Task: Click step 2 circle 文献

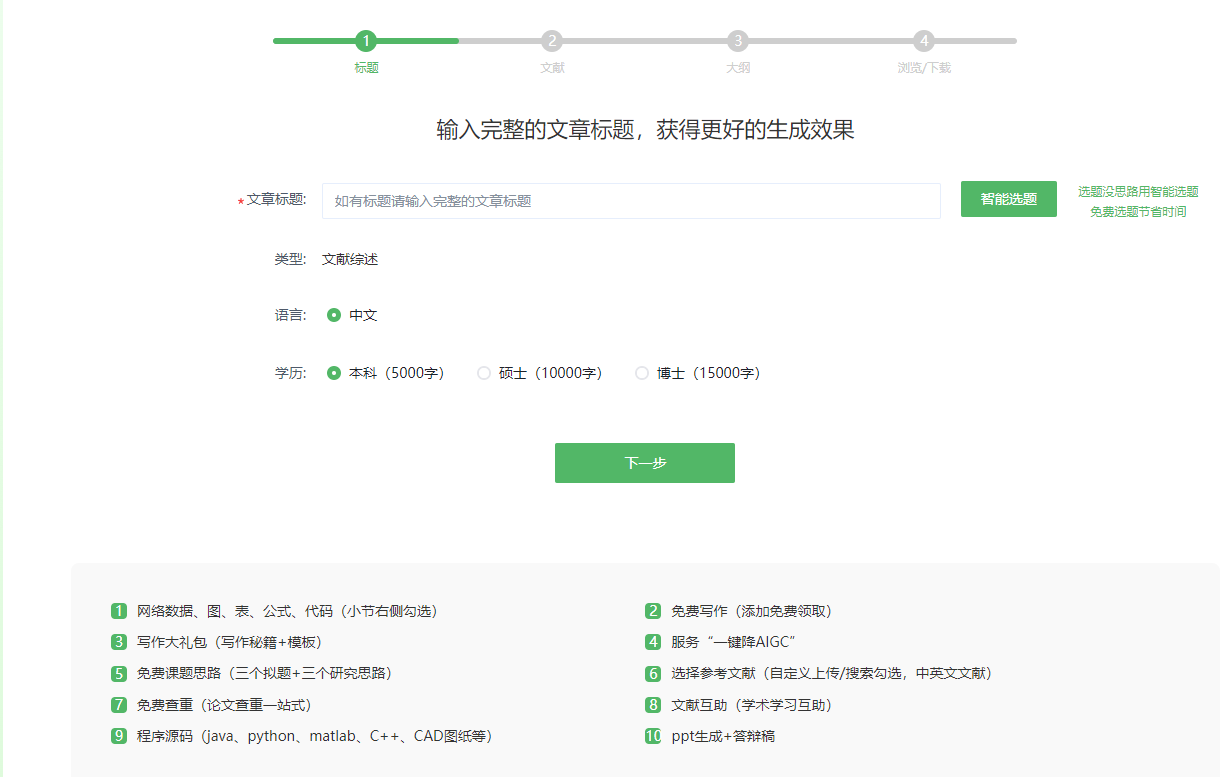Action: (552, 41)
